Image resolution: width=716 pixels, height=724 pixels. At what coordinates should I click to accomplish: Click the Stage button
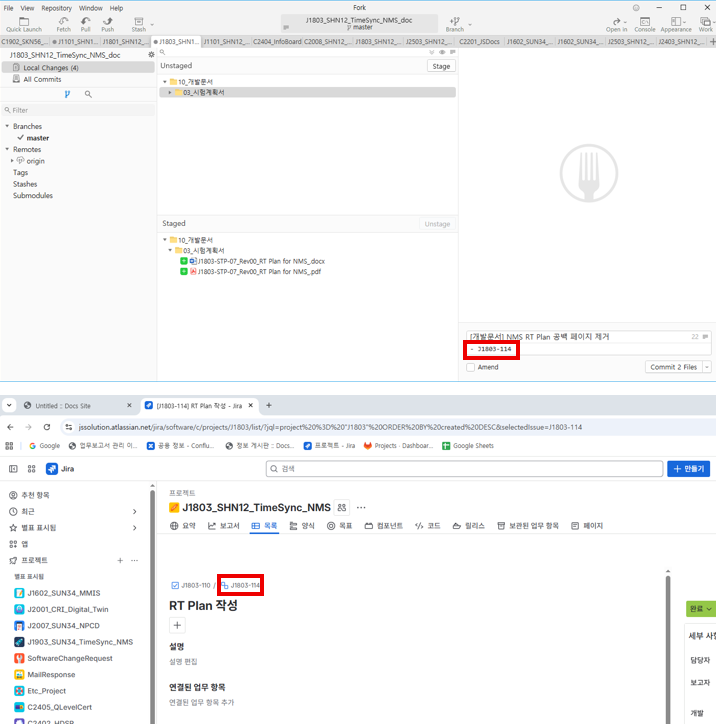click(x=439, y=66)
